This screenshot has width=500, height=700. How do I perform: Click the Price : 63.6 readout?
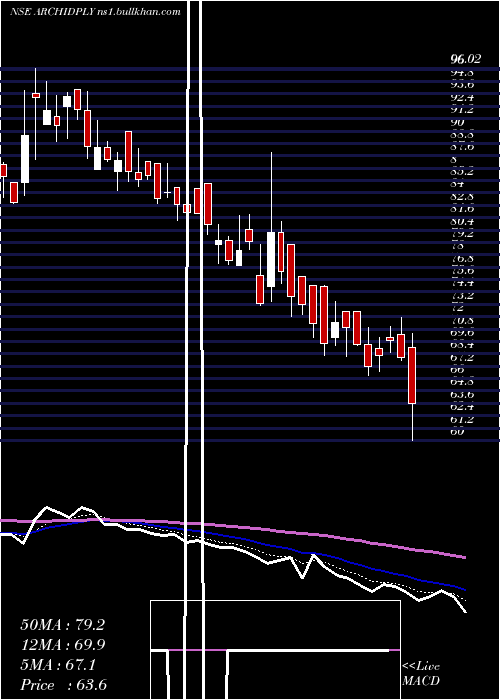click(x=64, y=685)
